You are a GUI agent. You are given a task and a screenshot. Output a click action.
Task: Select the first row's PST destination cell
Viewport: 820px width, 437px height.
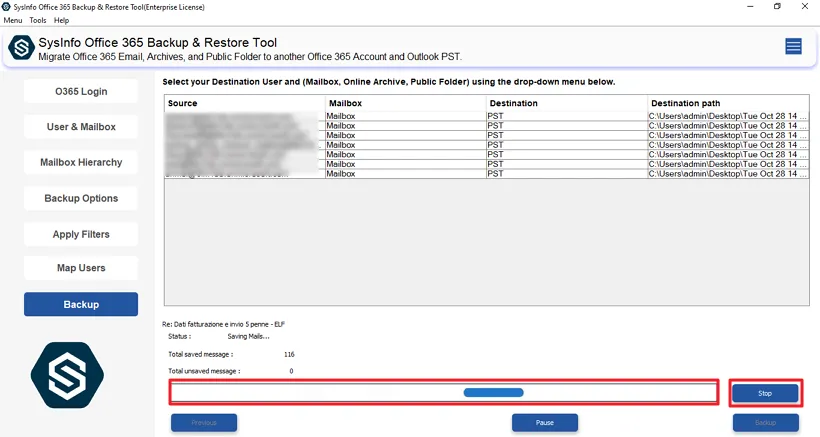(x=566, y=116)
